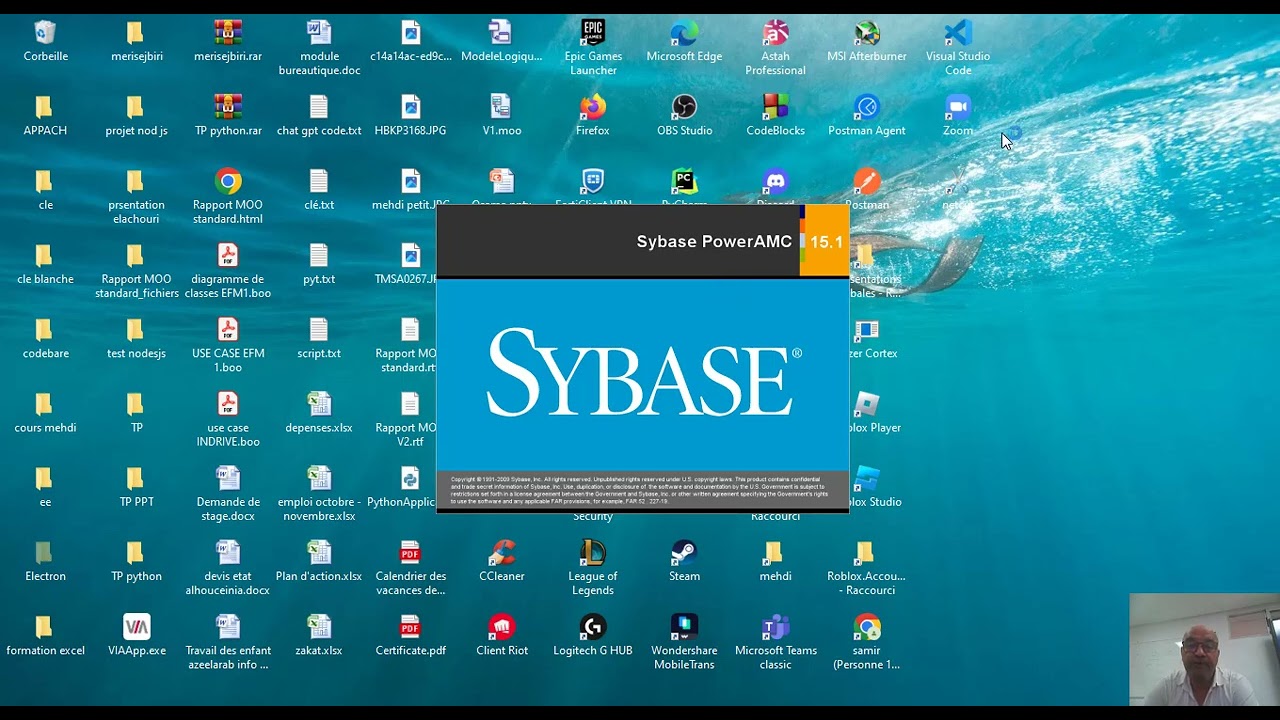This screenshot has width=1280, height=720.
Task: Select USE CASE EFM 1.boo file
Action: click(228, 345)
